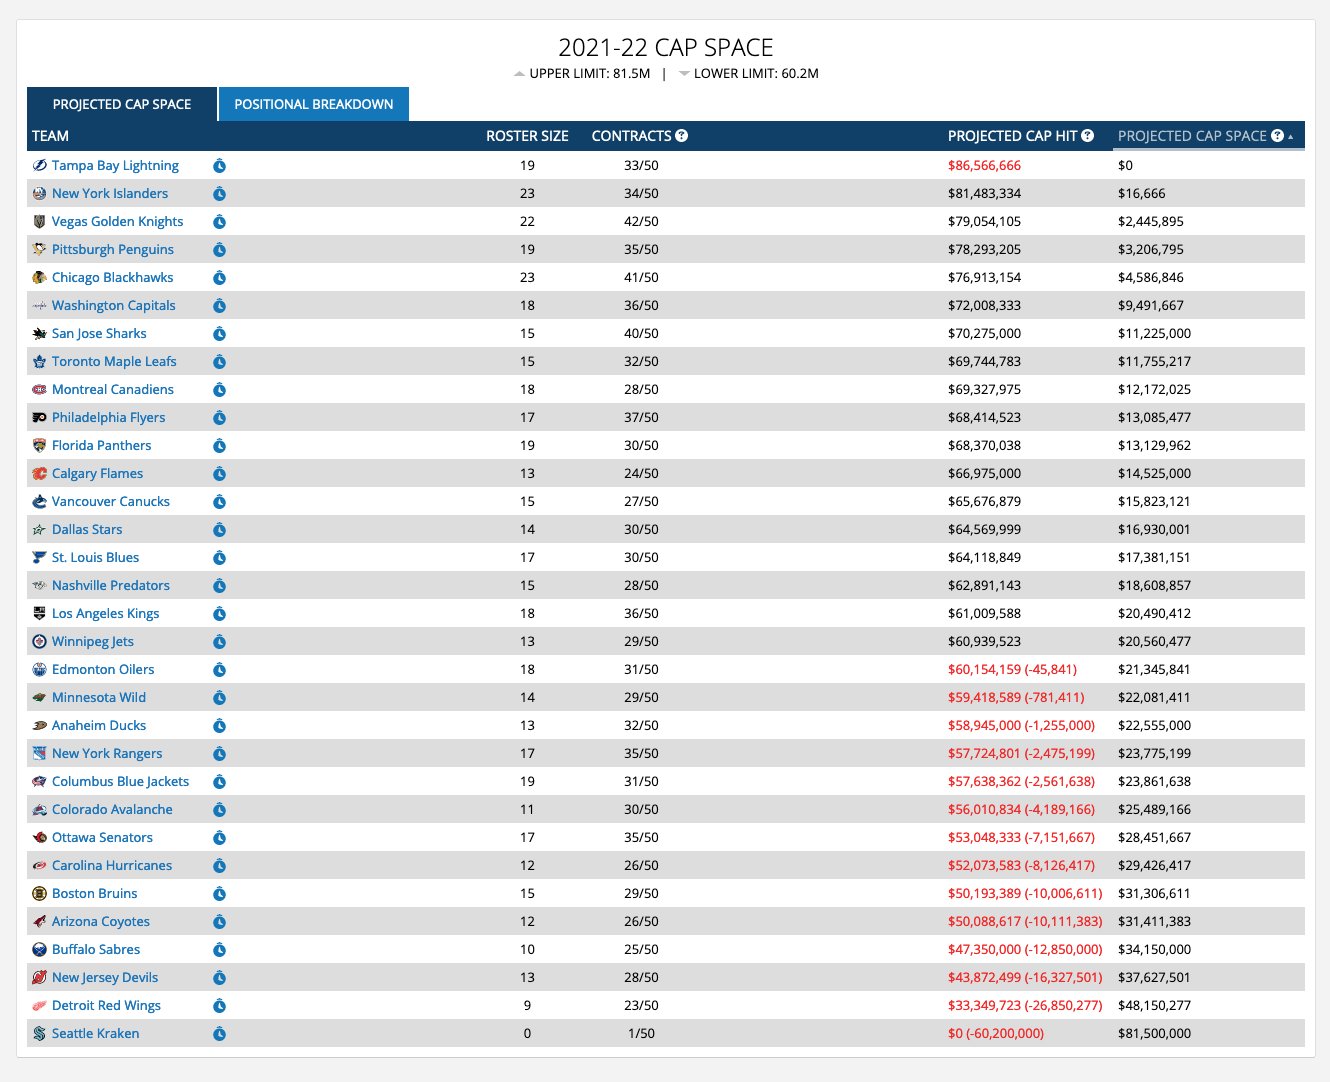Viewport: 1330px width, 1082px height.
Task: Open the clock icon for Edmonton Oilers
Action: point(219,670)
